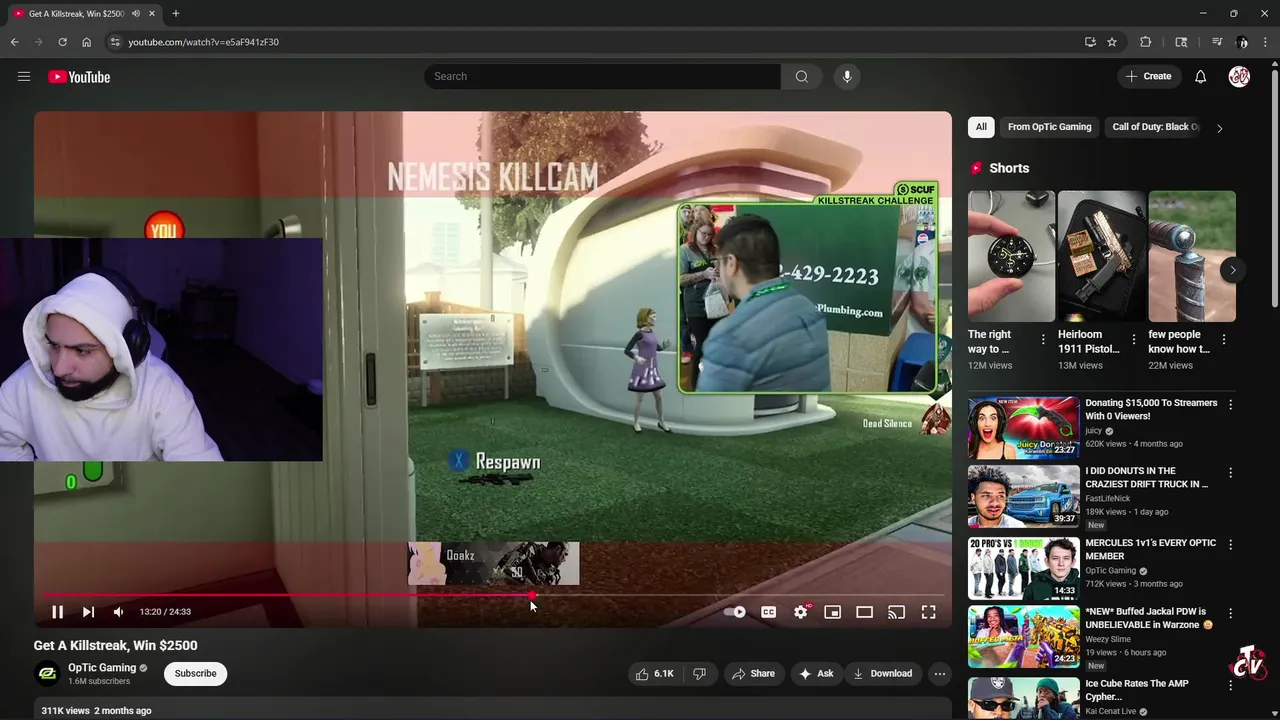Open options for Heirloom 1911 Pistol Short

point(1133,340)
